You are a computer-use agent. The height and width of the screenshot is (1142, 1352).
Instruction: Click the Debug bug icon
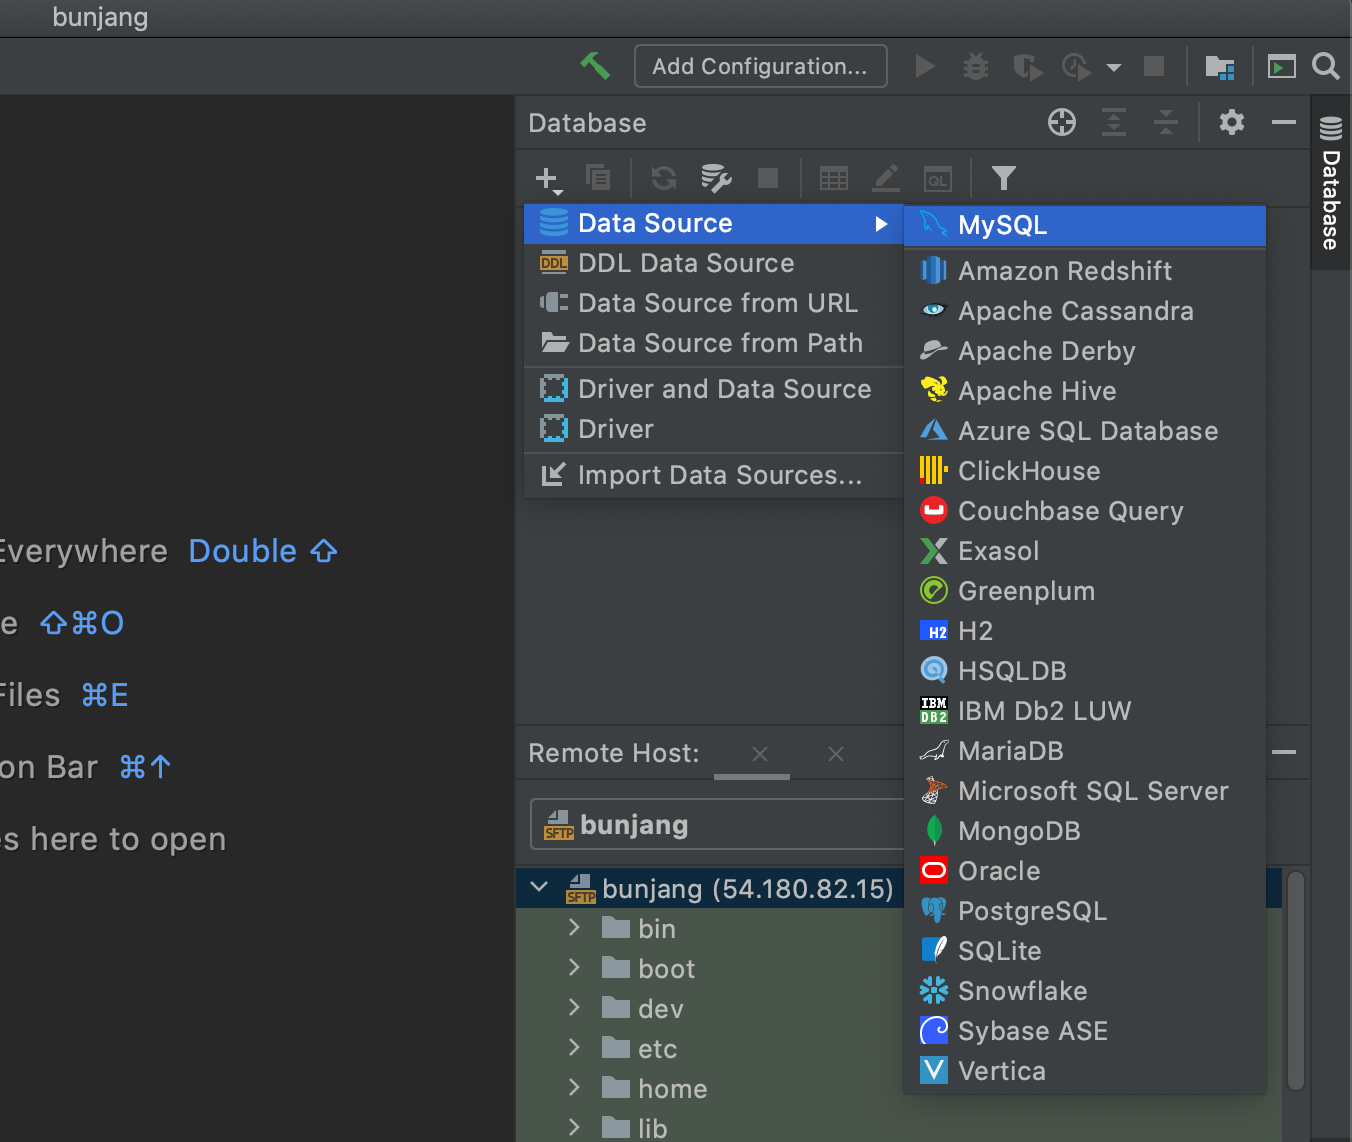(x=976, y=66)
